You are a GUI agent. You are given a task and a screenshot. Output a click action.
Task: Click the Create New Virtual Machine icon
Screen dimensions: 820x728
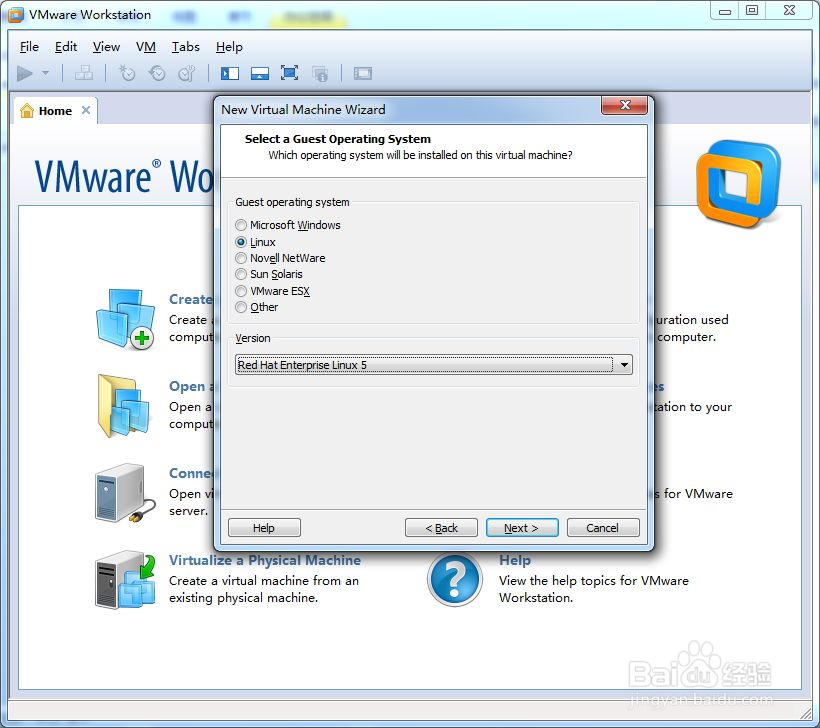point(125,320)
